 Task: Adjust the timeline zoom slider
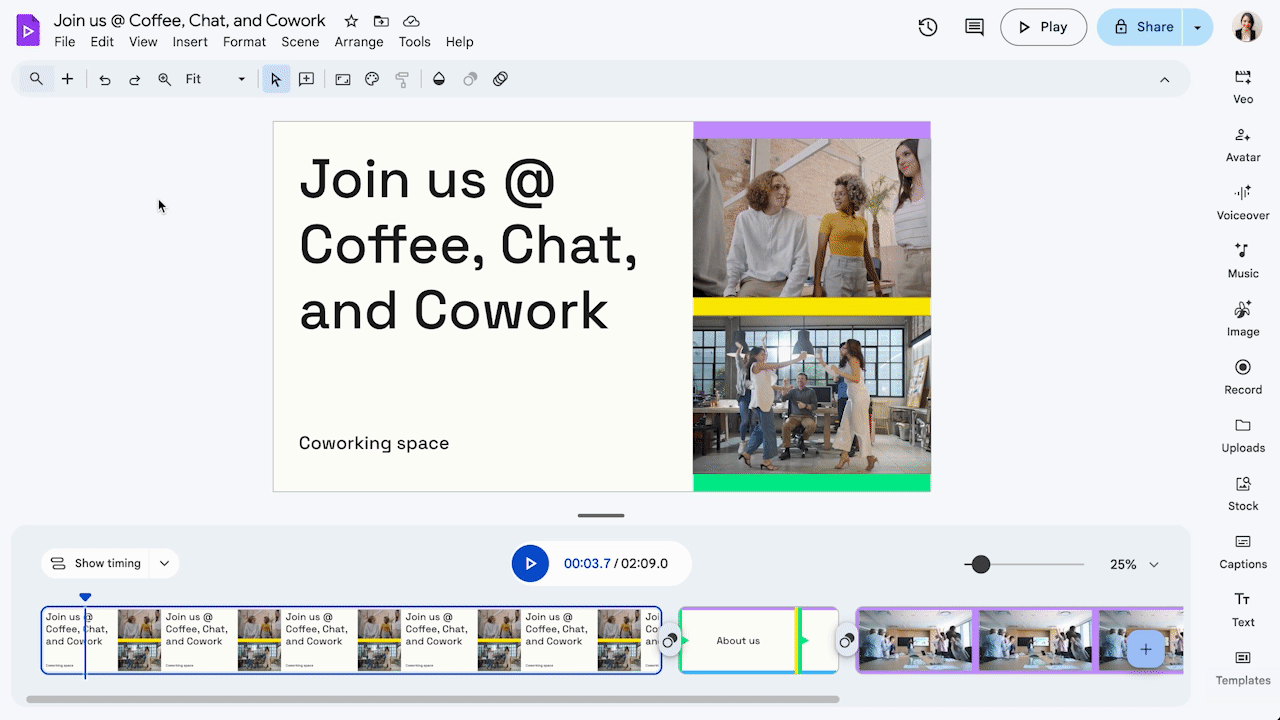980,564
